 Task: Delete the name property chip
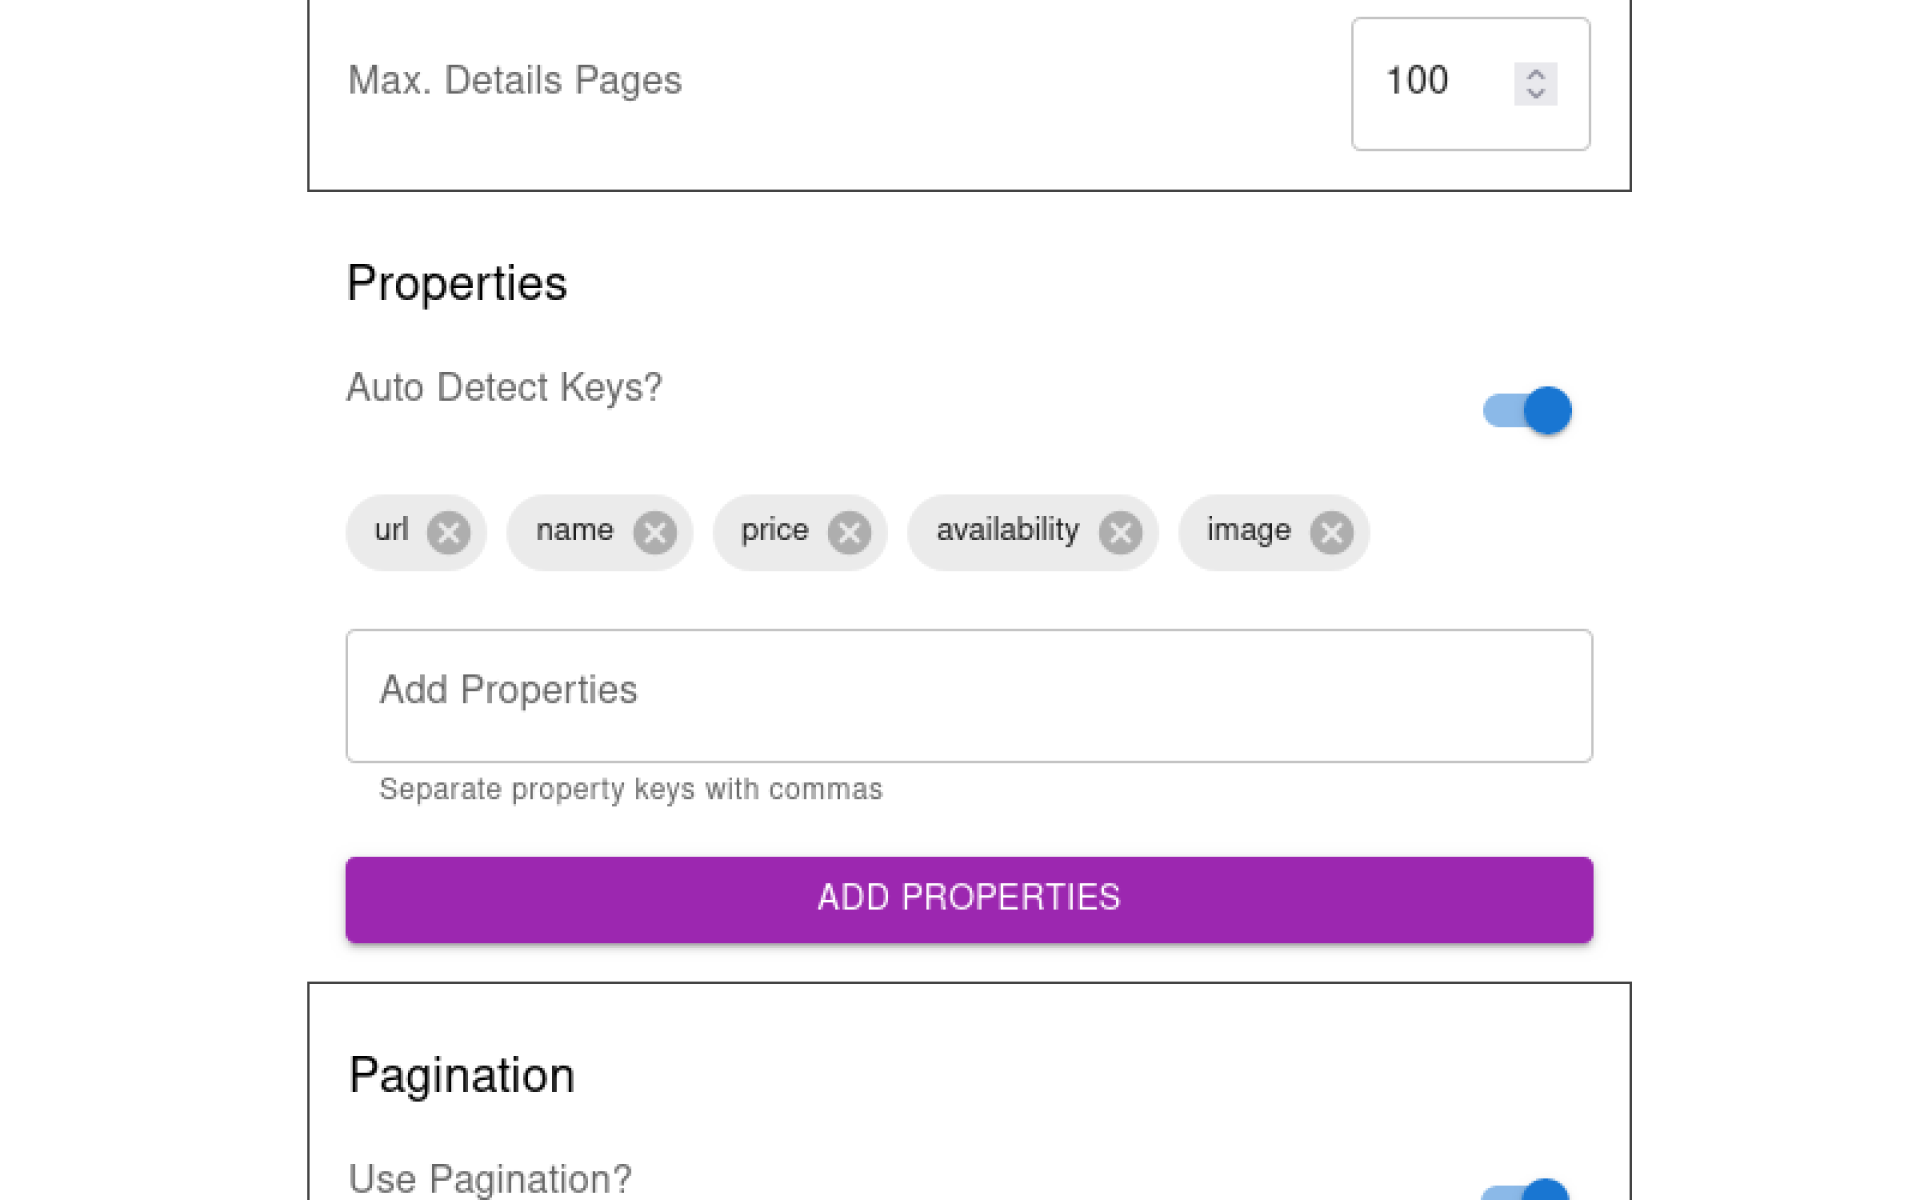[655, 533]
